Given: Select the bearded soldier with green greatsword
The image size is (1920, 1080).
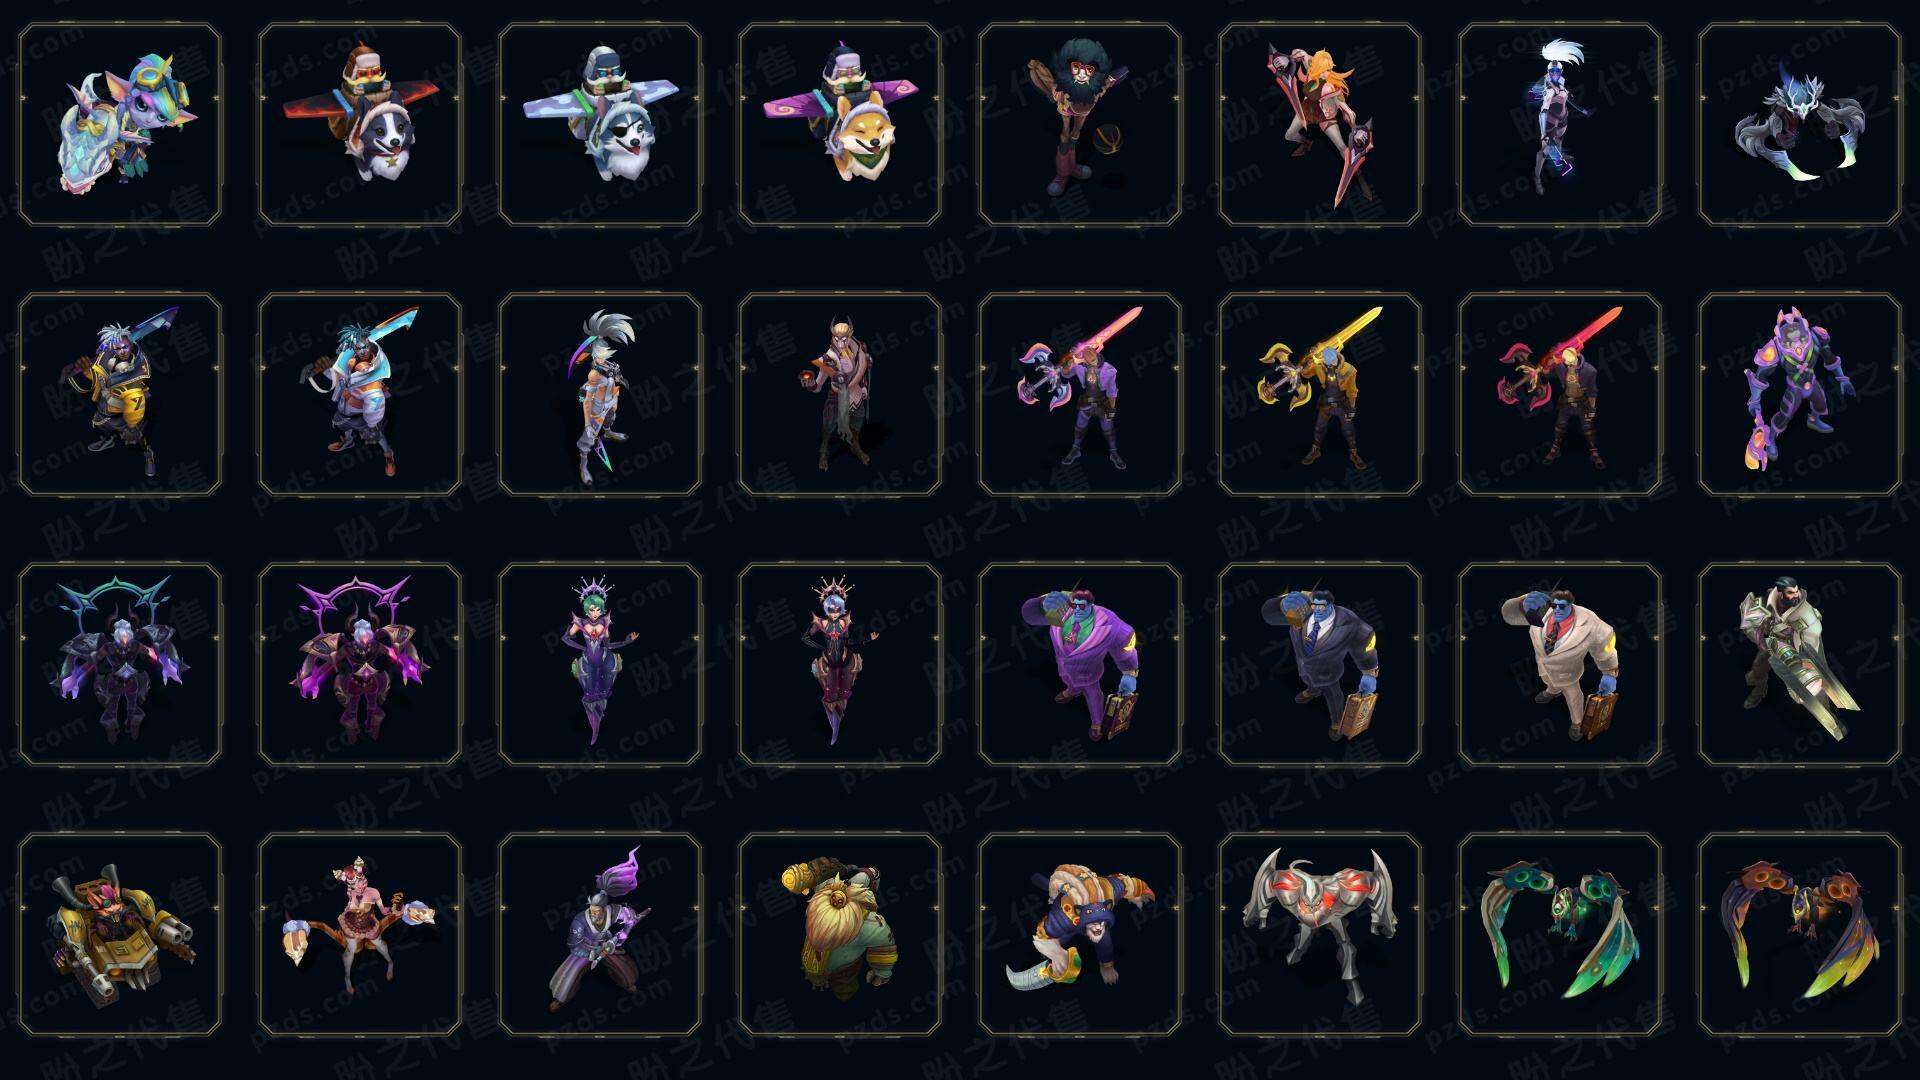Looking at the screenshot, I should click(1800, 665).
